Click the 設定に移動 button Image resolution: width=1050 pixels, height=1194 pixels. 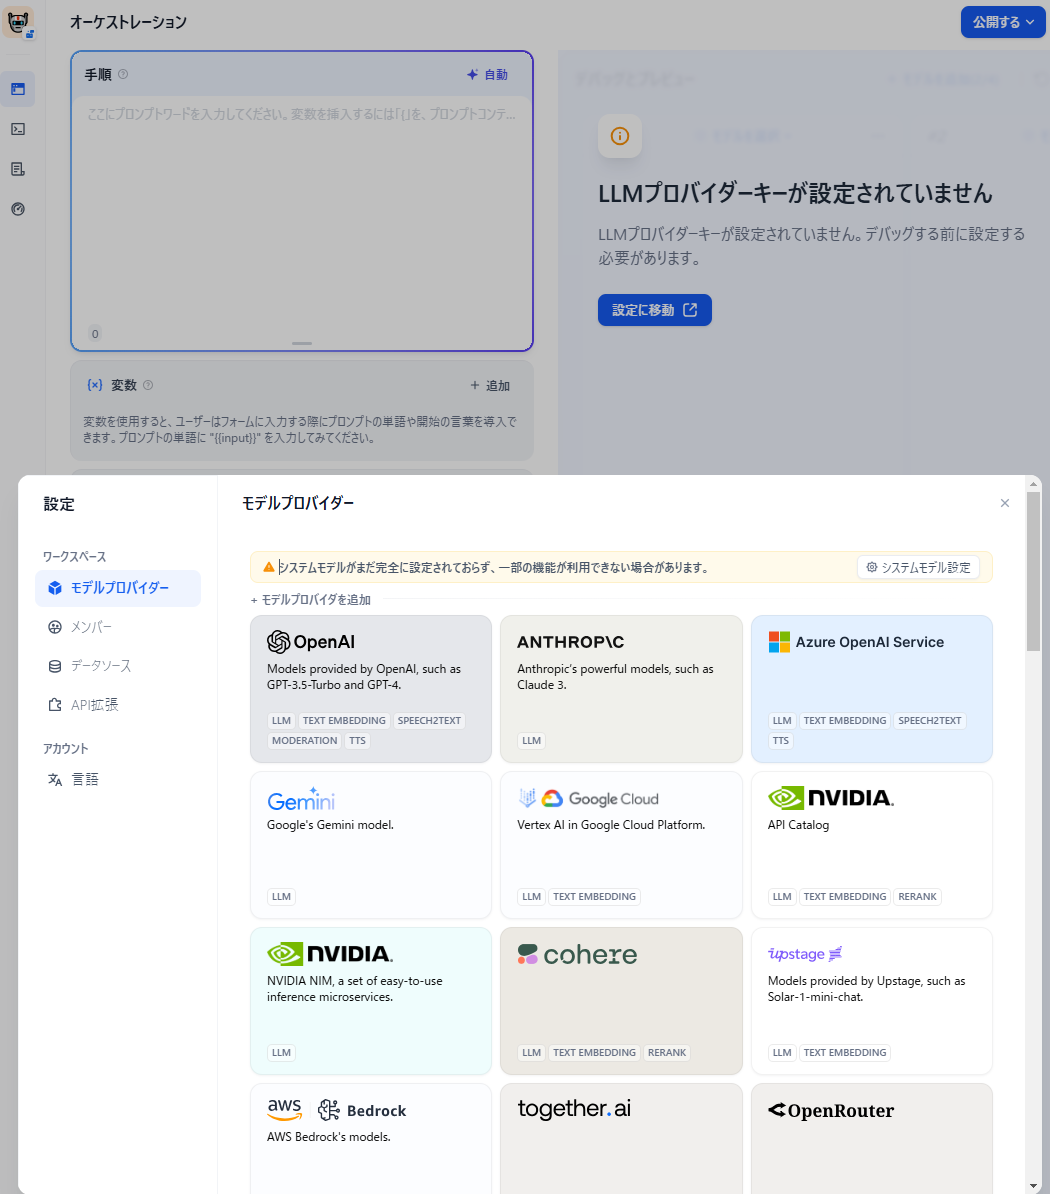tap(655, 310)
